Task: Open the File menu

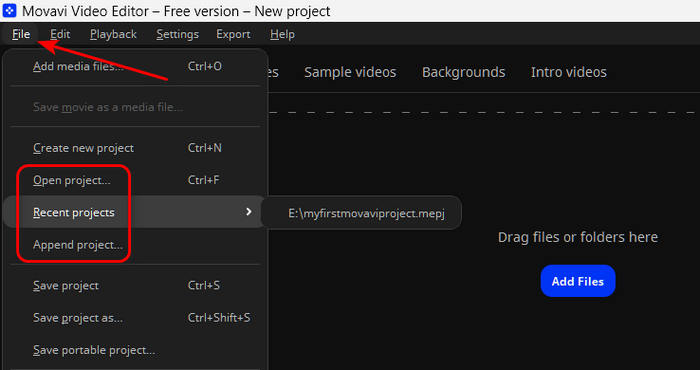Action: click(x=21, y=34)
